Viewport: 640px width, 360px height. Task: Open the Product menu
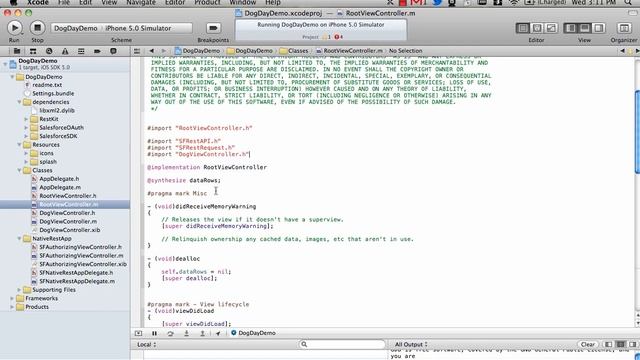click(x=207, y=2)
